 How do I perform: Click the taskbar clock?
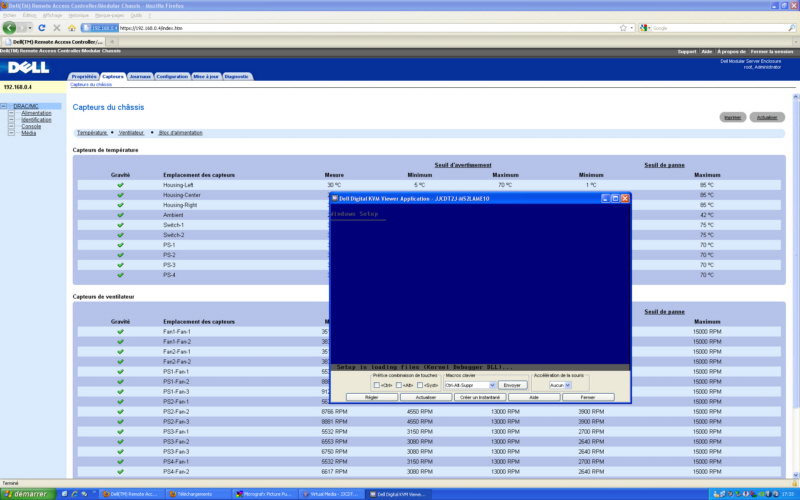(790, 494)
